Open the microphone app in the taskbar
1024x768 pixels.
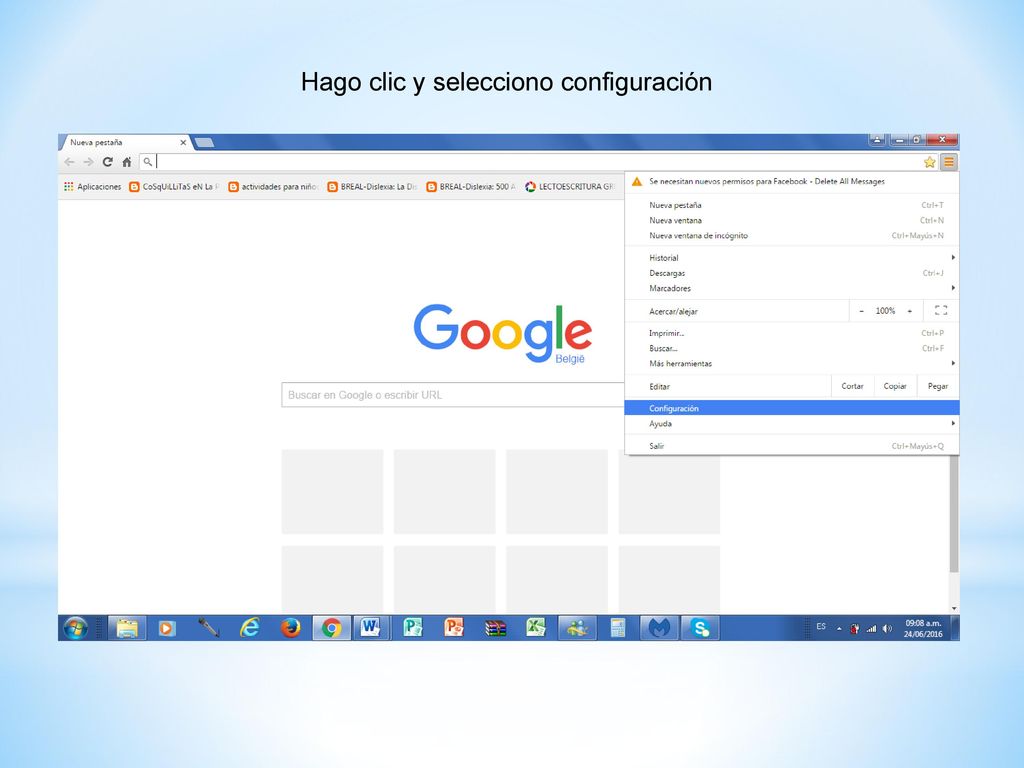tap(208, 628)
